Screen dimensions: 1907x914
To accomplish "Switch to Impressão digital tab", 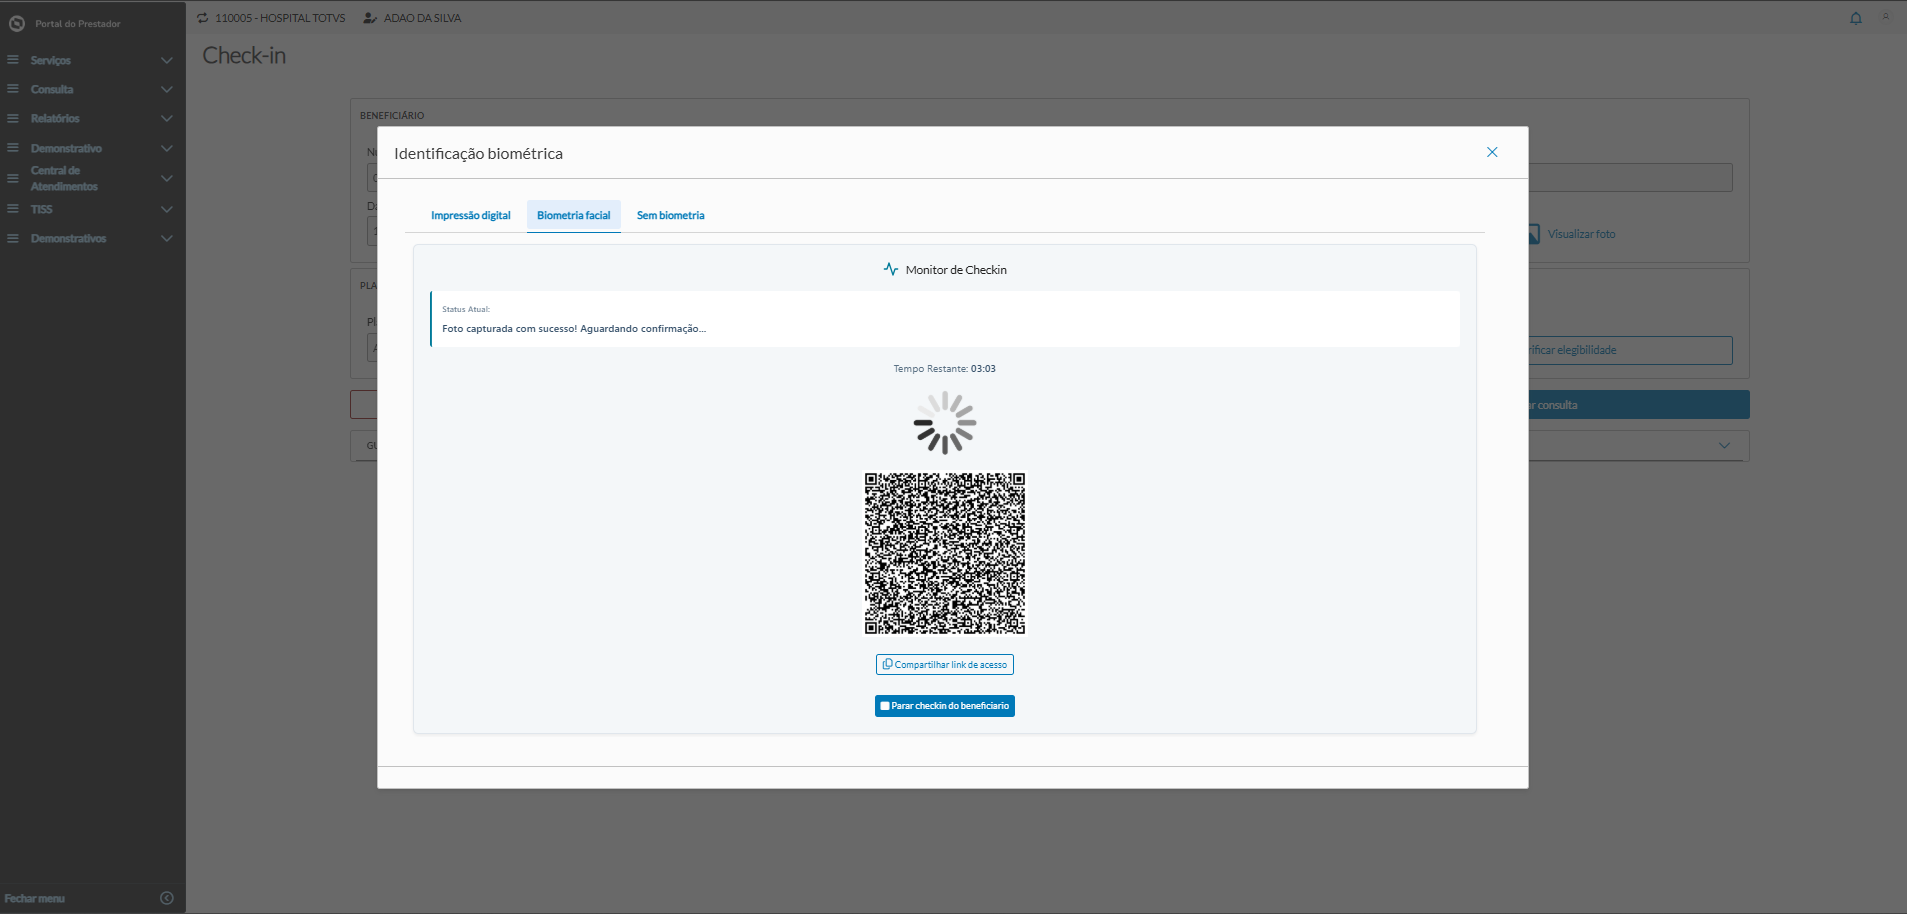I will point(470,216).
